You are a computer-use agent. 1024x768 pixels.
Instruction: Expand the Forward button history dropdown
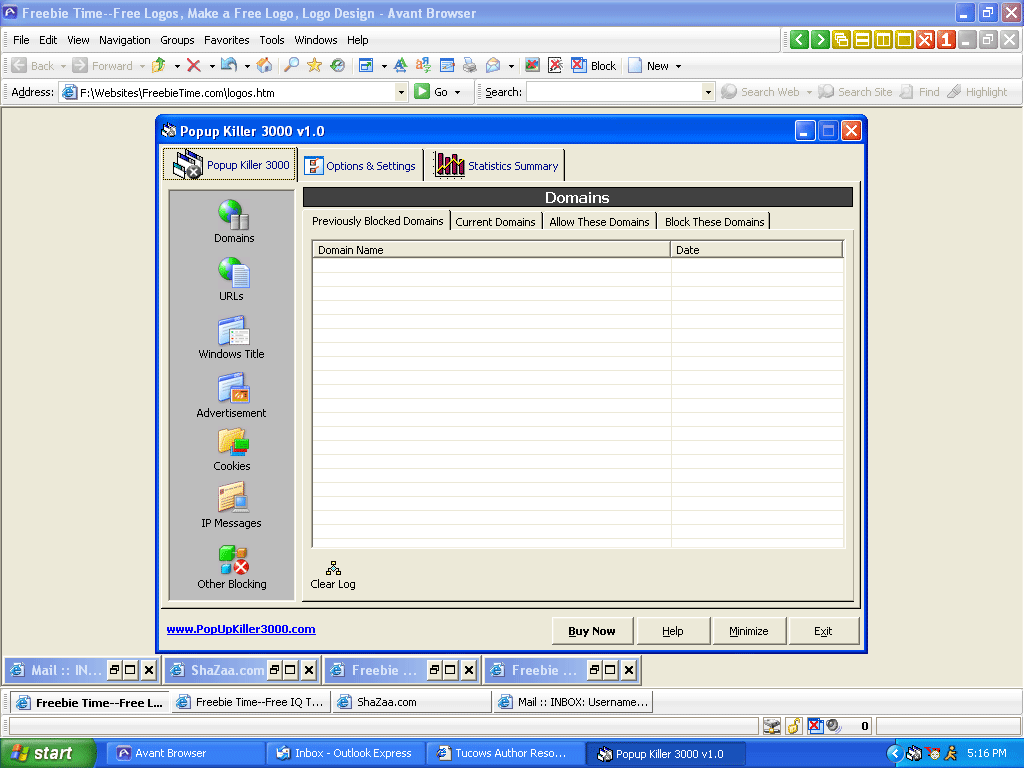point(142,66)
